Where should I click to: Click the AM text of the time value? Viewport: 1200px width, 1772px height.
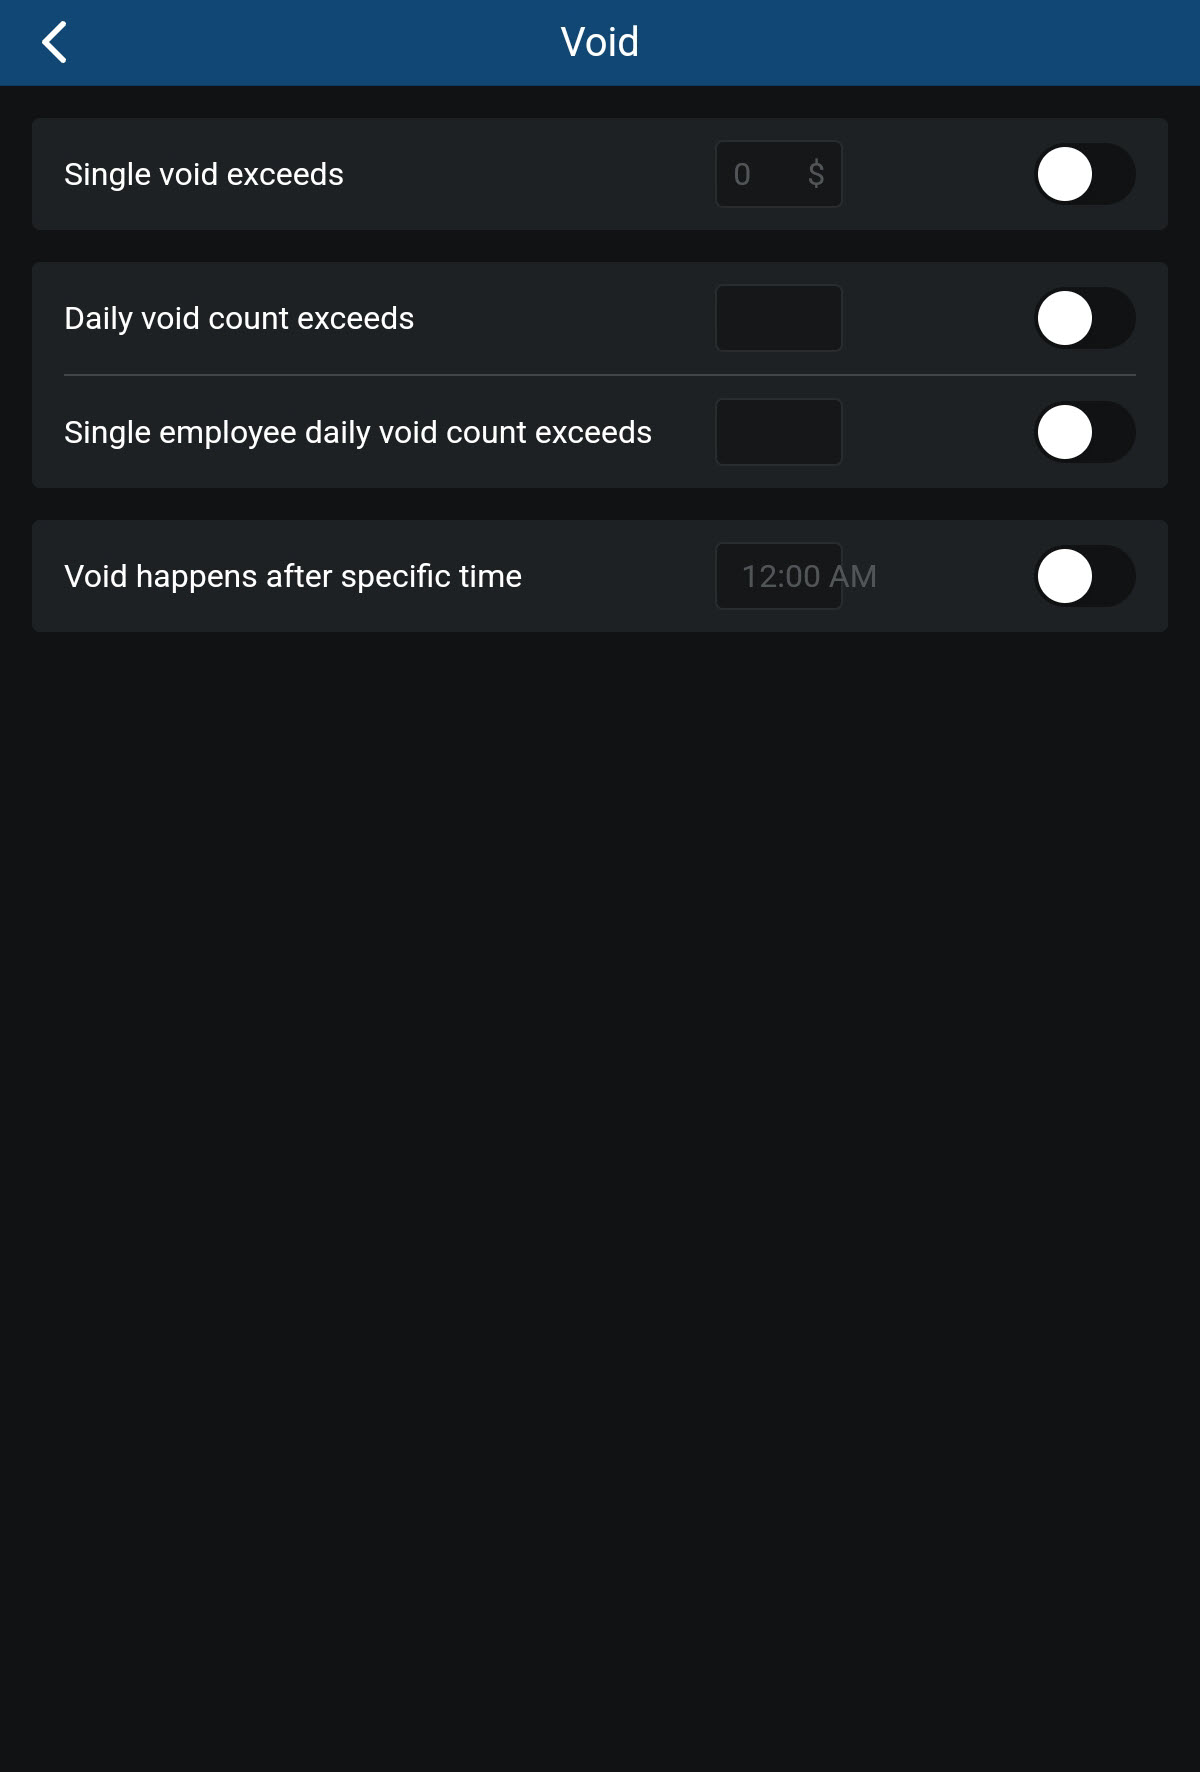[853, 576]
